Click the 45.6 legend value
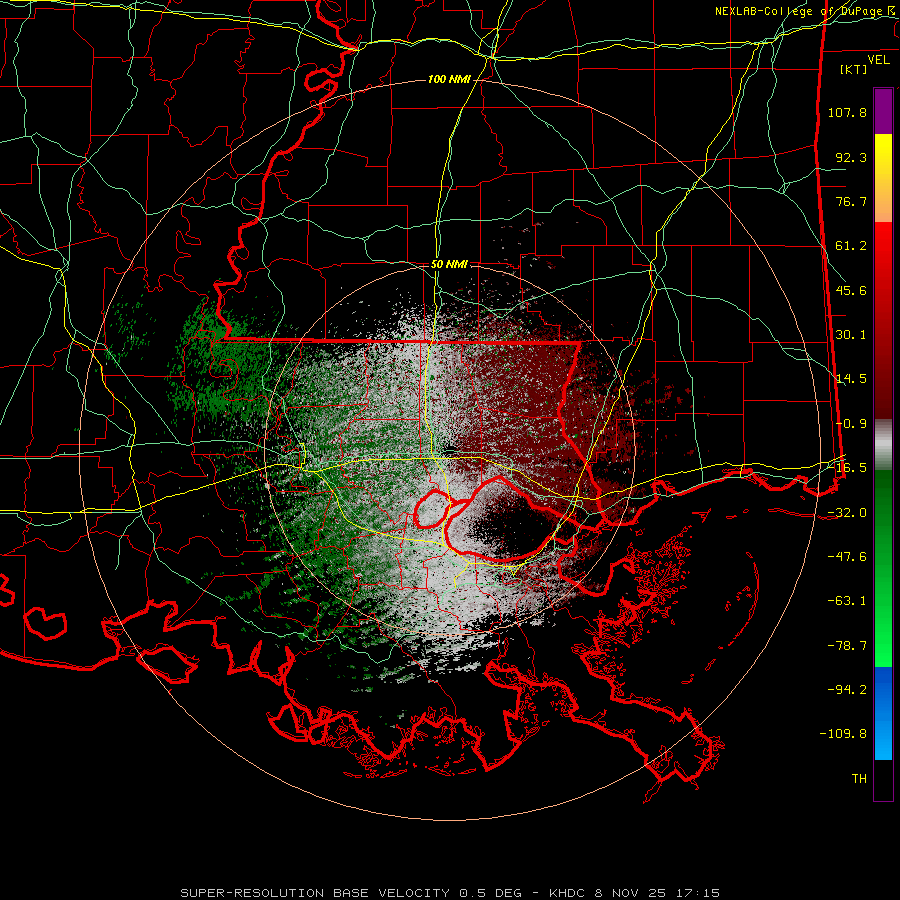 tap(851, 290)
